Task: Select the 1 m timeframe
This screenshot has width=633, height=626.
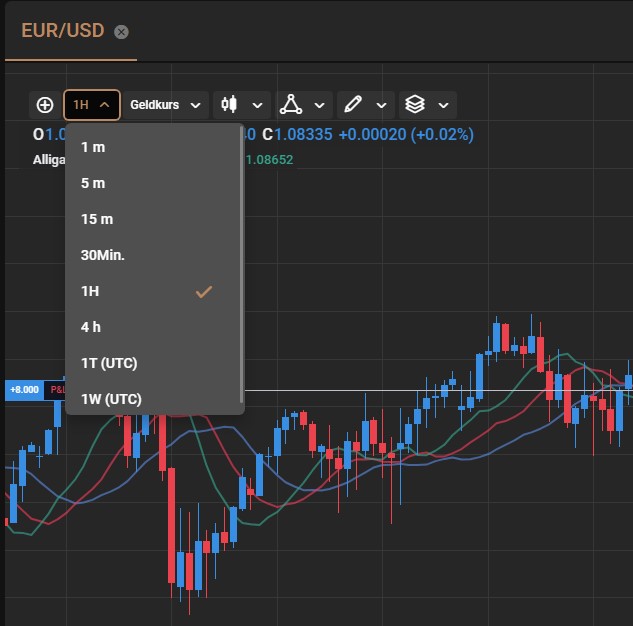Action: (x=153, y=147)
